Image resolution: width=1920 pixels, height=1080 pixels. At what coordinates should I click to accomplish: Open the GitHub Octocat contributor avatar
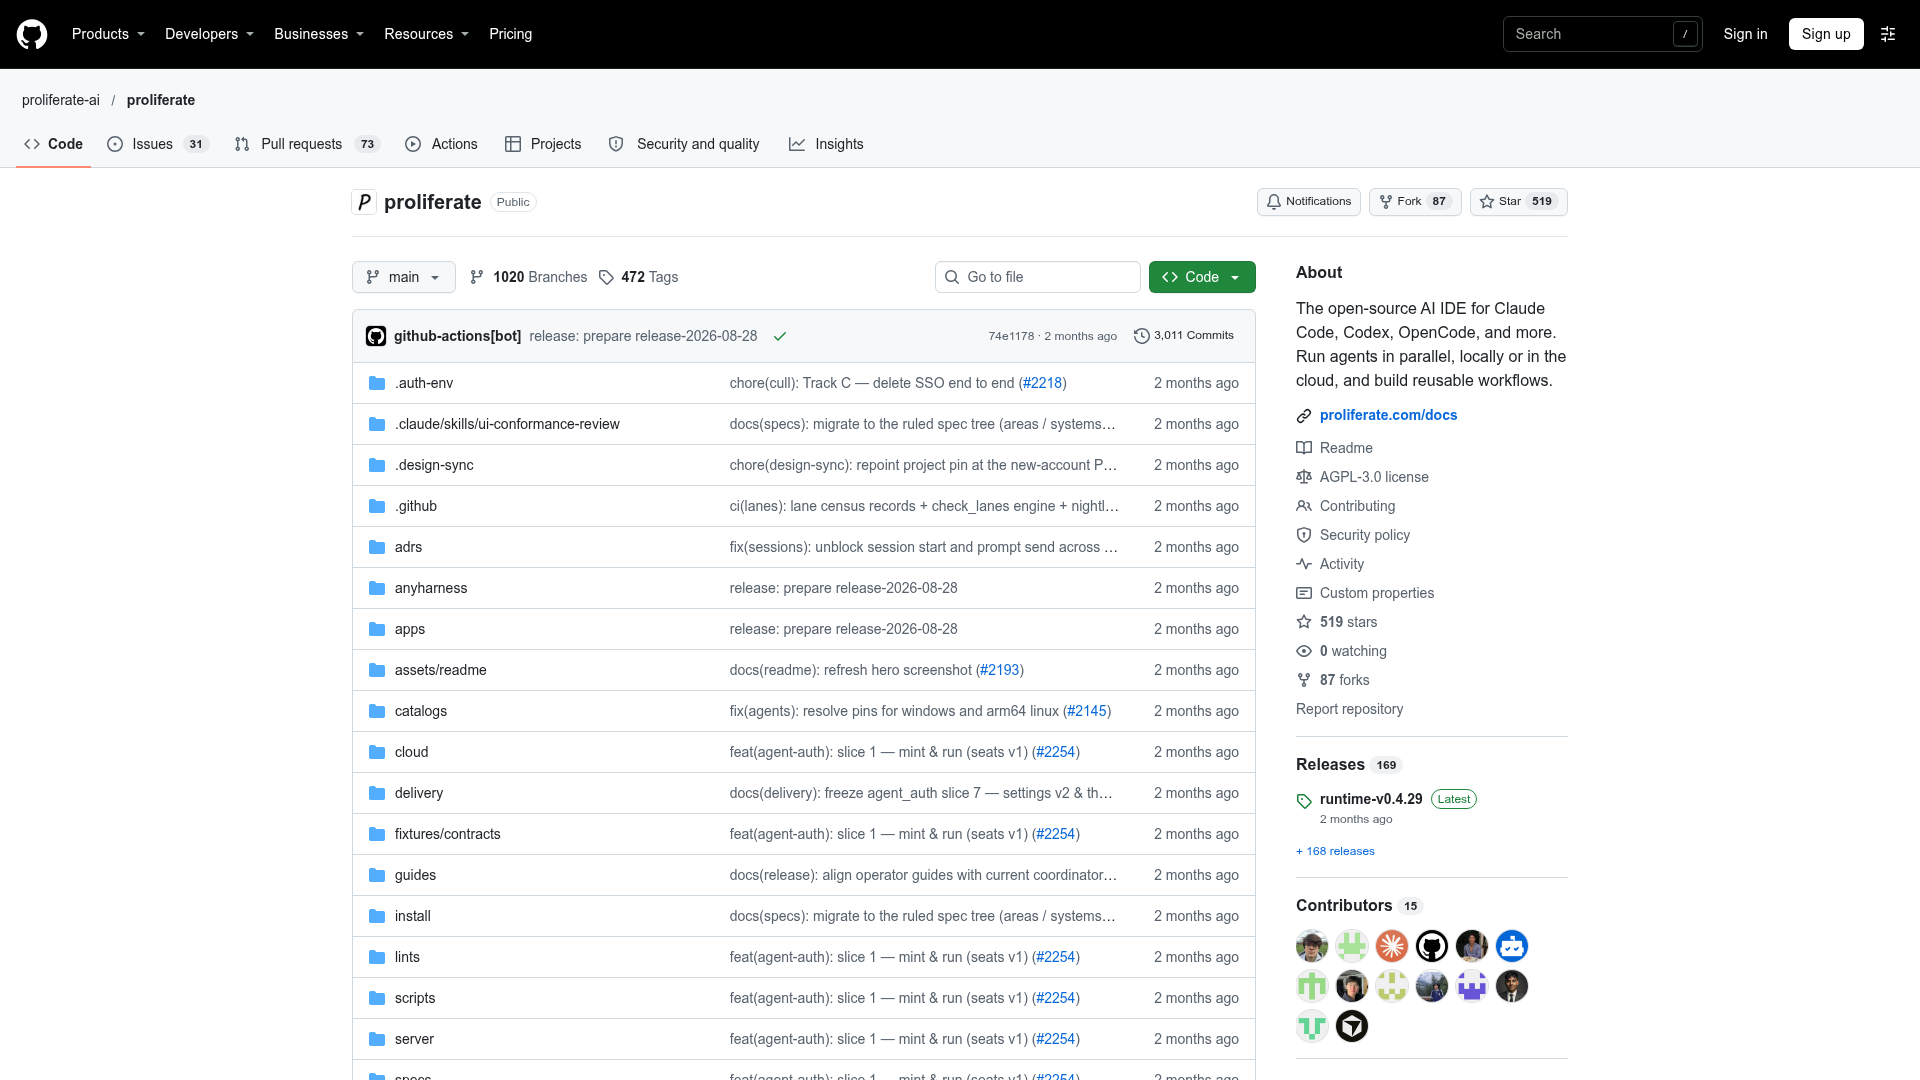pyautogui.click(x=1432, y=946)
